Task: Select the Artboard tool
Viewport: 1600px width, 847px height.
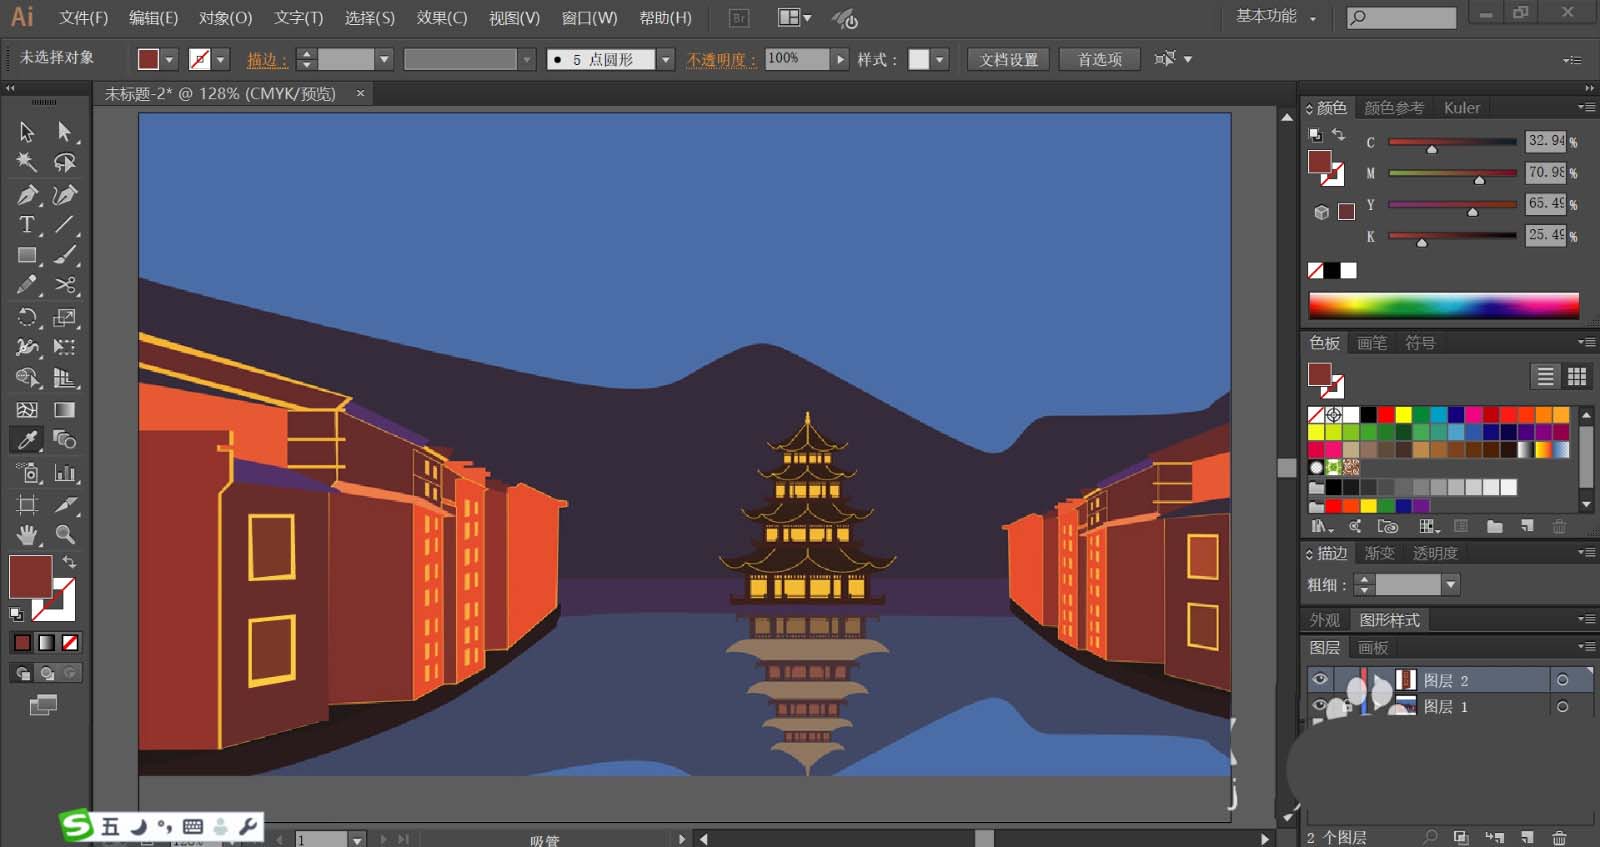Action: coord(27,504)
